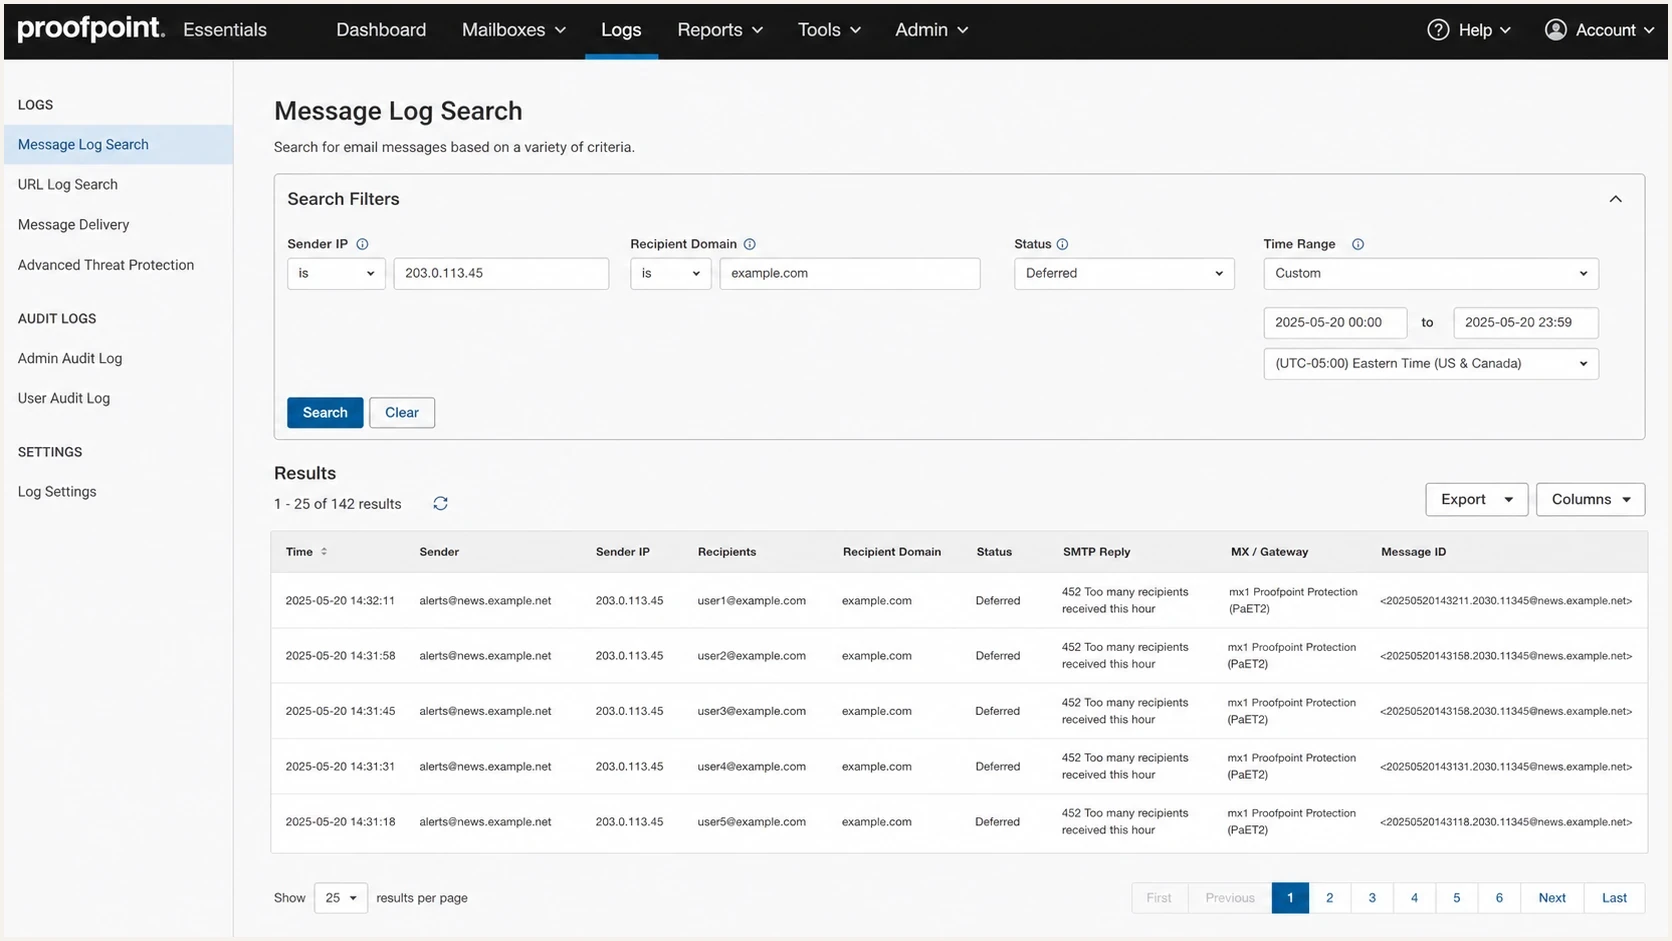Image resolution: width=1672 pixels, height=941 pixels.
Task: Click the 1 - 25 of 142 results text
Action: click(338, 504)
